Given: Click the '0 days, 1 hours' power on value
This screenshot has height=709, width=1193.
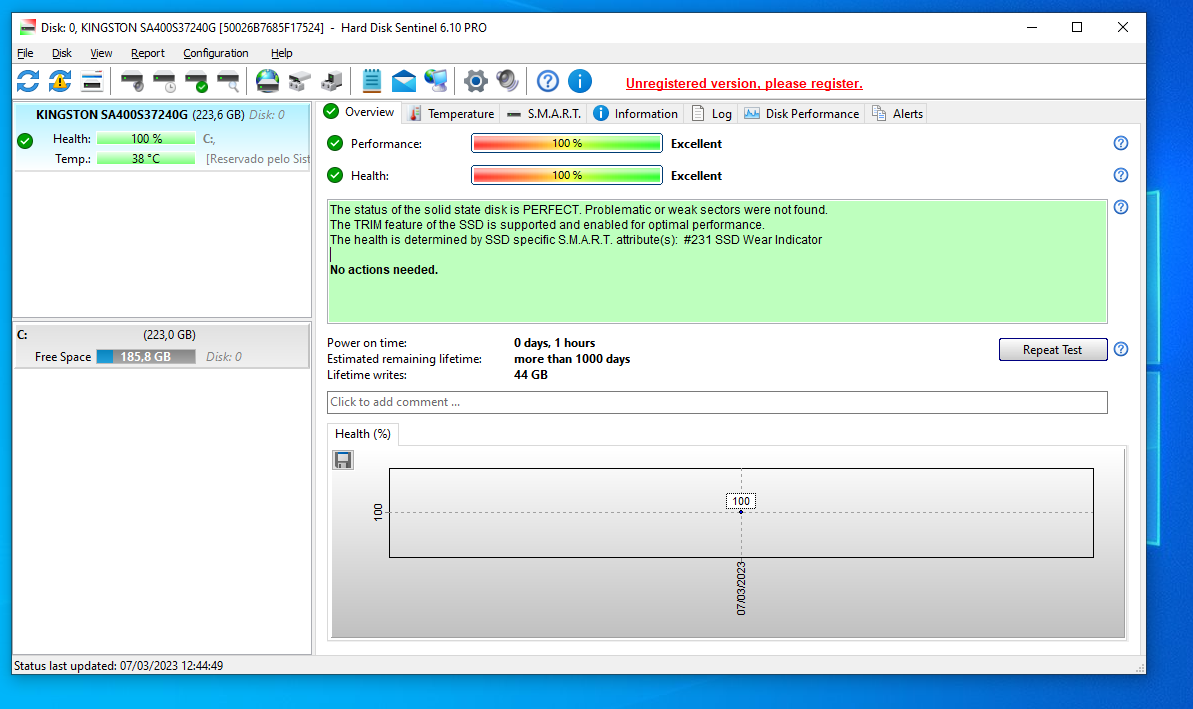Looking at the screenshot, I should point(555,343).
